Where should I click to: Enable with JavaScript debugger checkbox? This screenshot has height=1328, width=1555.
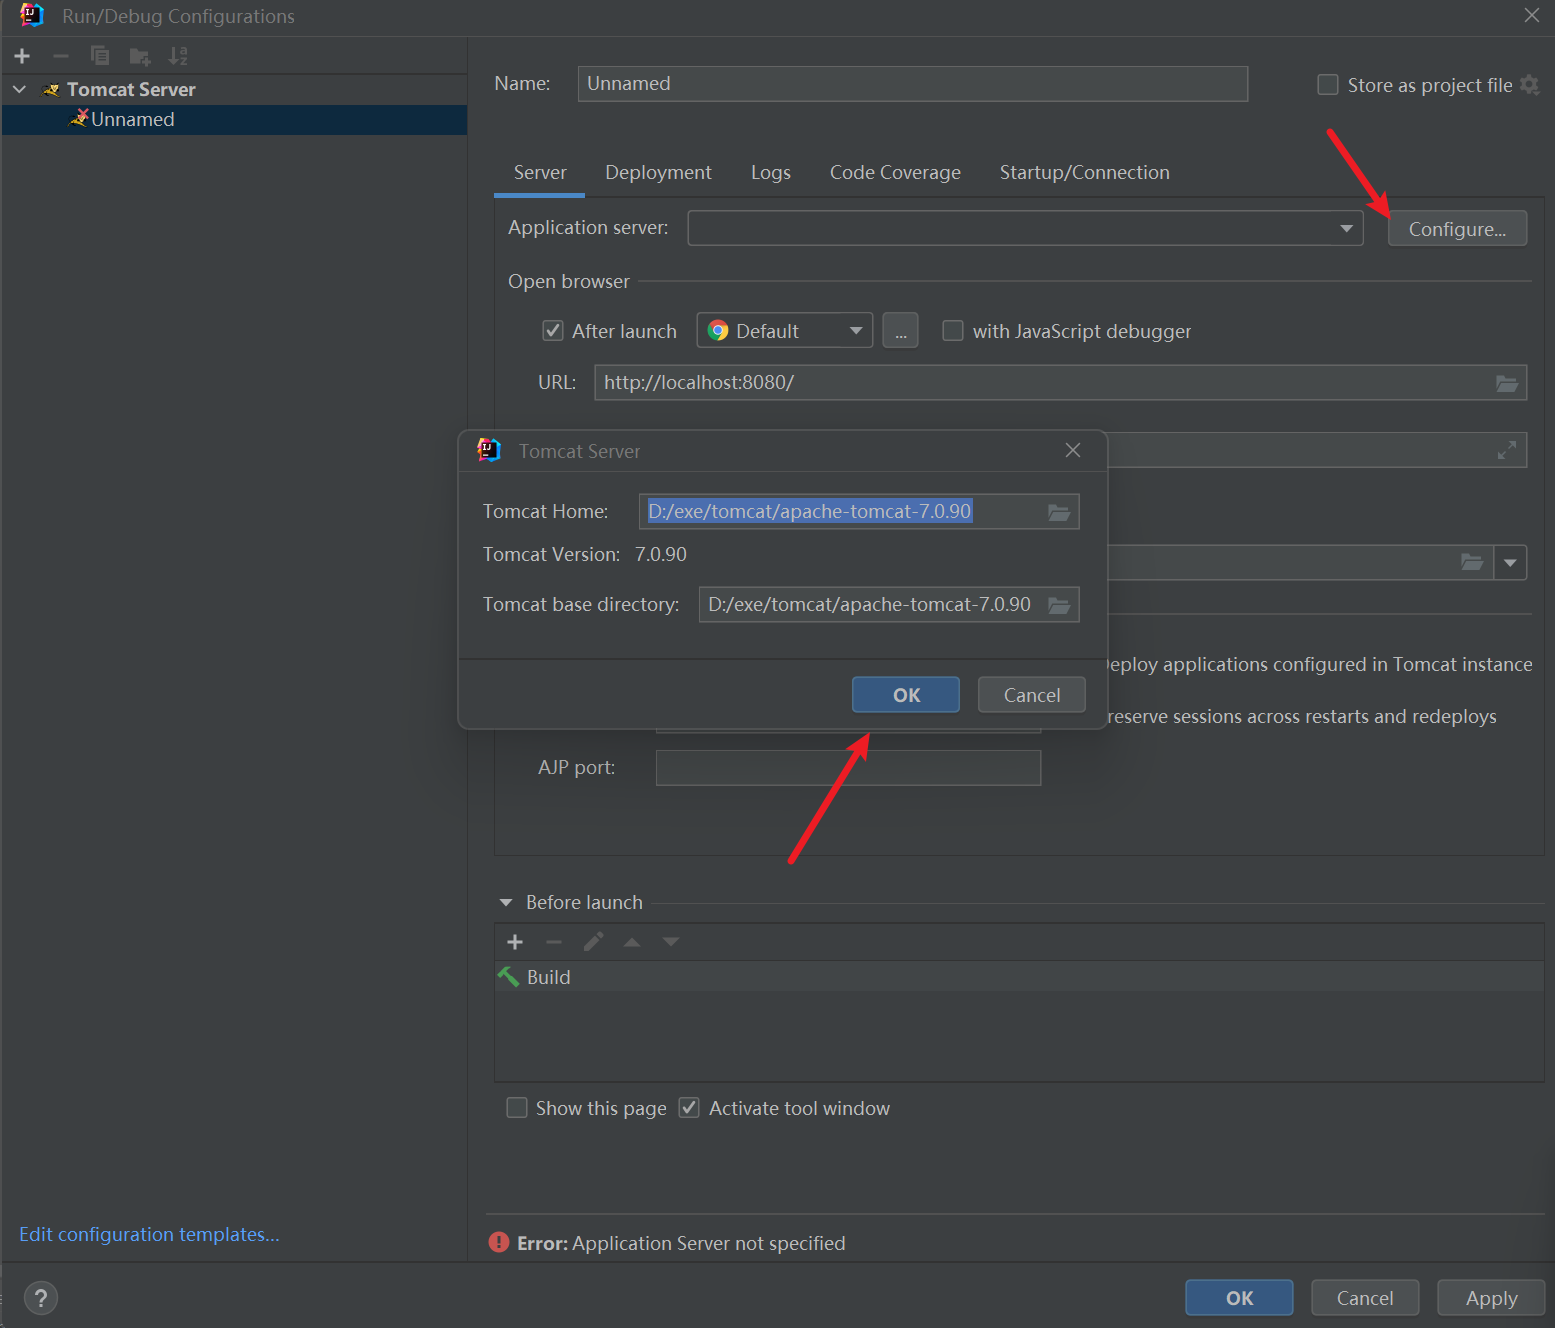tap(953, 331)
